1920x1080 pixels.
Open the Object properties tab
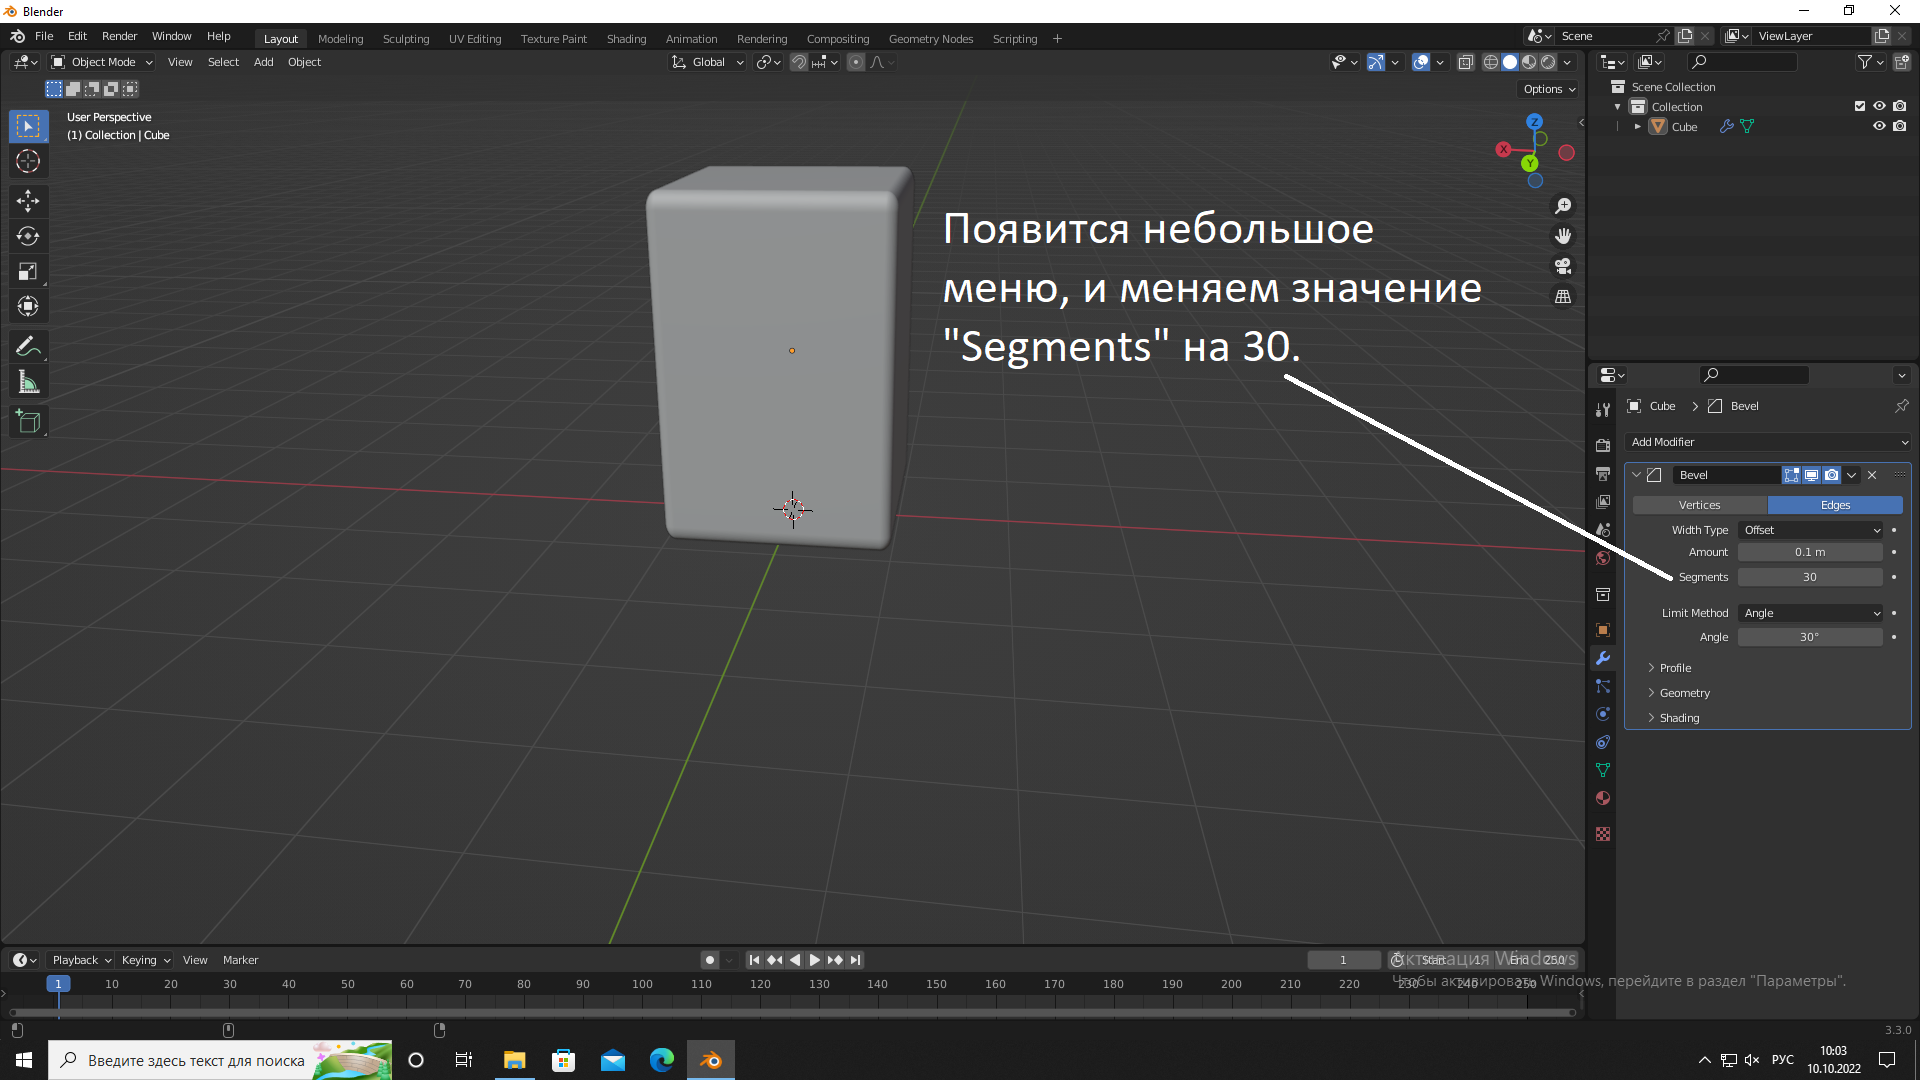click(1603, 630)
